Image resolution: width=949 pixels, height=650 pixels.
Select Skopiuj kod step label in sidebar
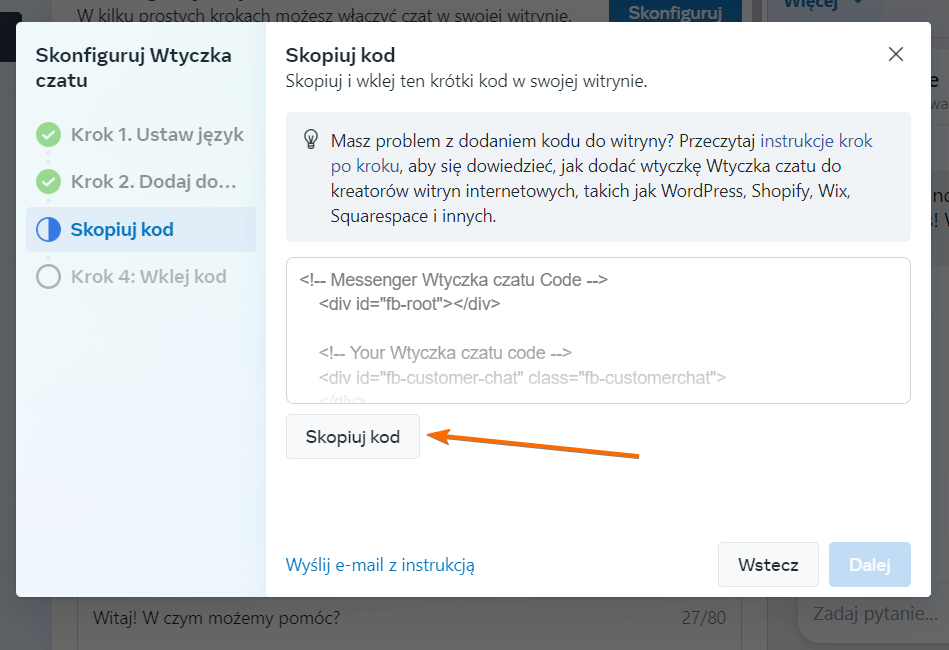(x=122, y=230)
